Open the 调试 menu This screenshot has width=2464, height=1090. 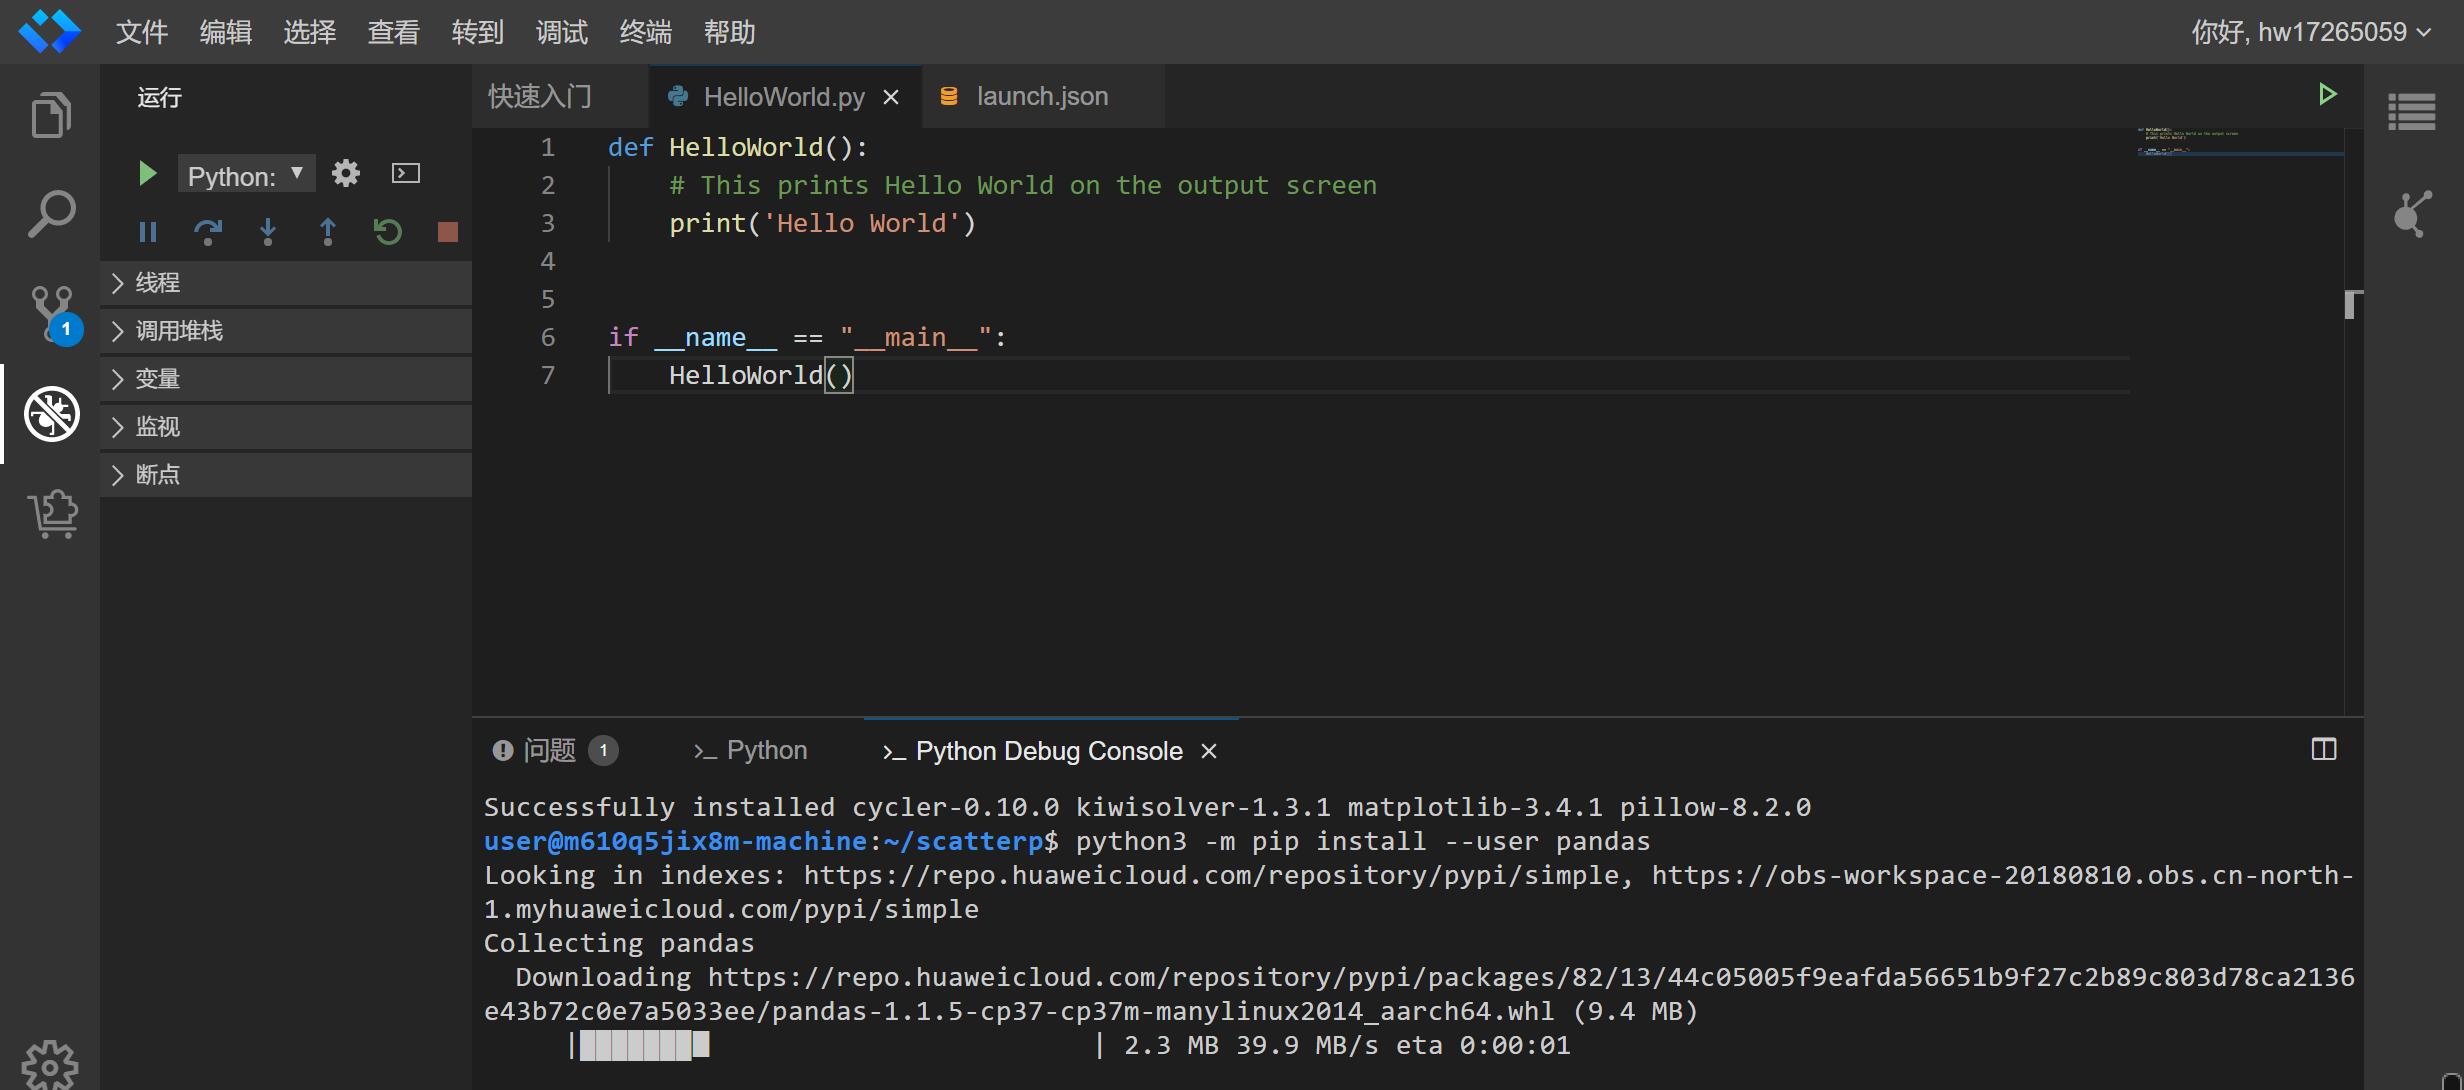click(x=561, y=32)
